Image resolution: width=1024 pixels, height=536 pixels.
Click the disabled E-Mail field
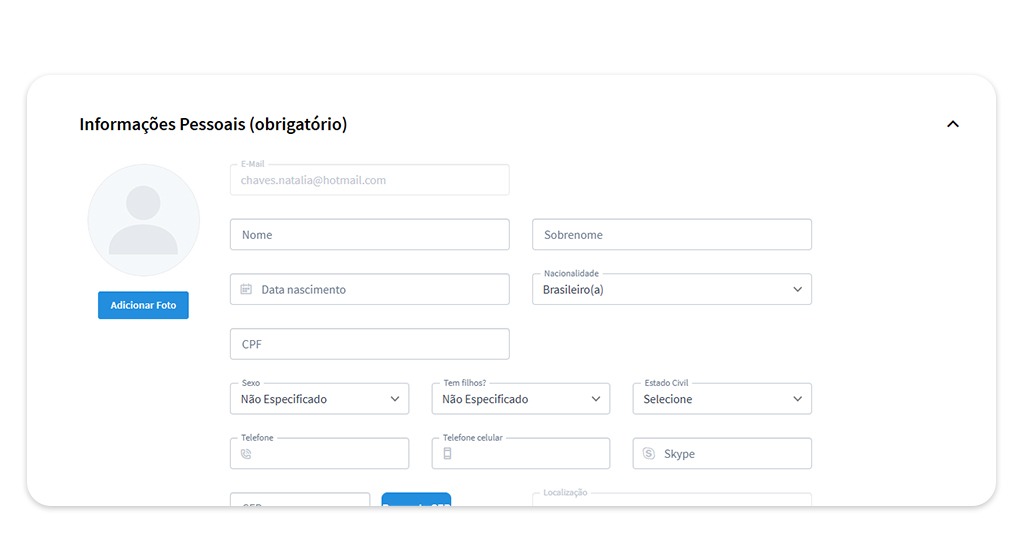click(369, 181)
